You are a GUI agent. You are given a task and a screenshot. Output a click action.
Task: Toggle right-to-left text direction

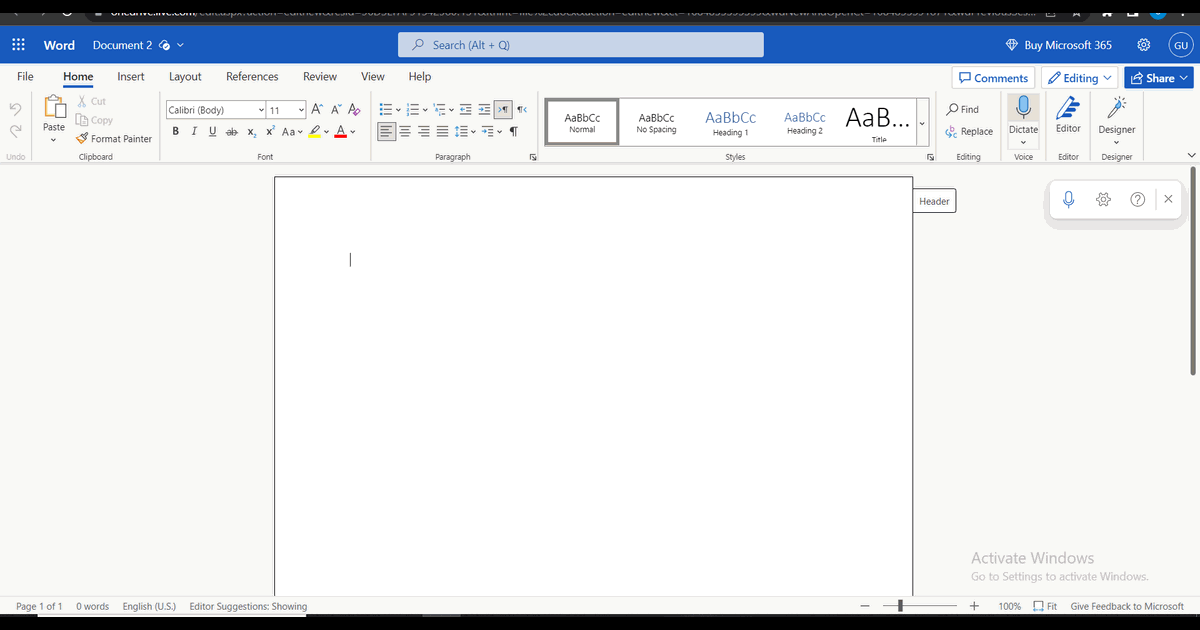tap(521, 109)
